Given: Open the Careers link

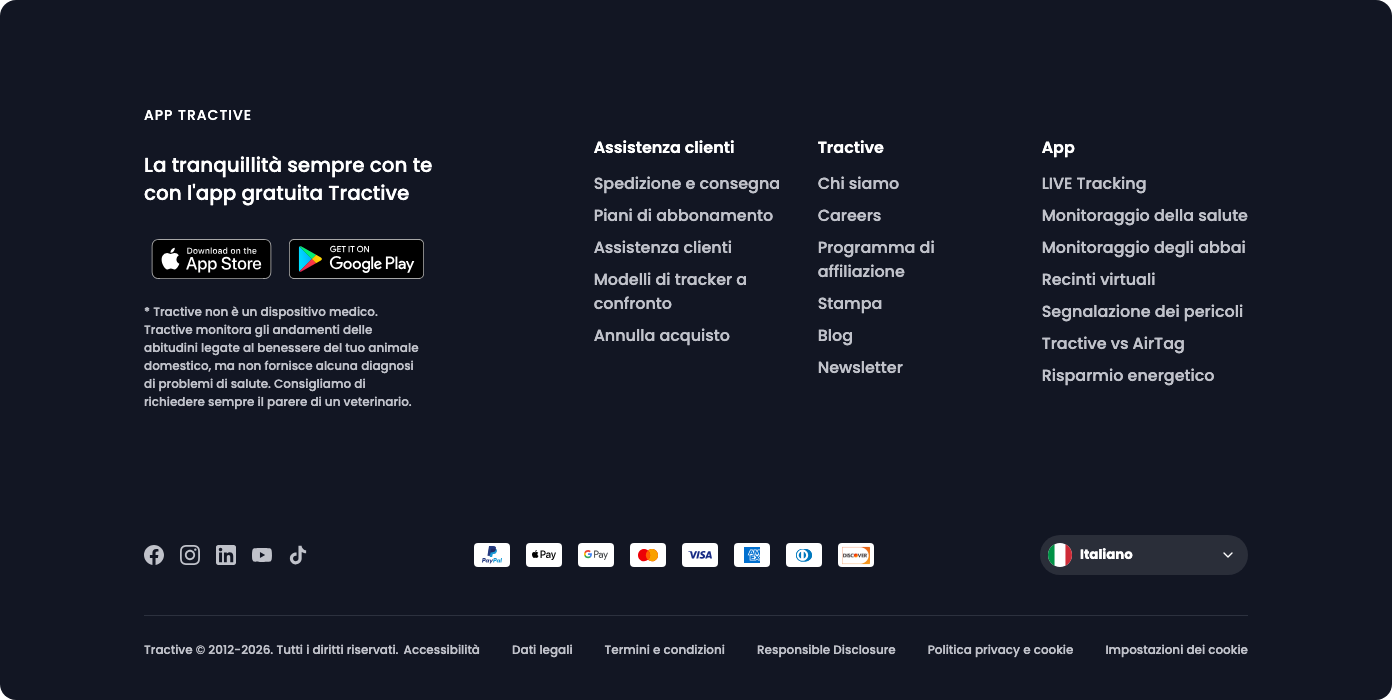Looking at the screenshot, I should click(849, 215).
